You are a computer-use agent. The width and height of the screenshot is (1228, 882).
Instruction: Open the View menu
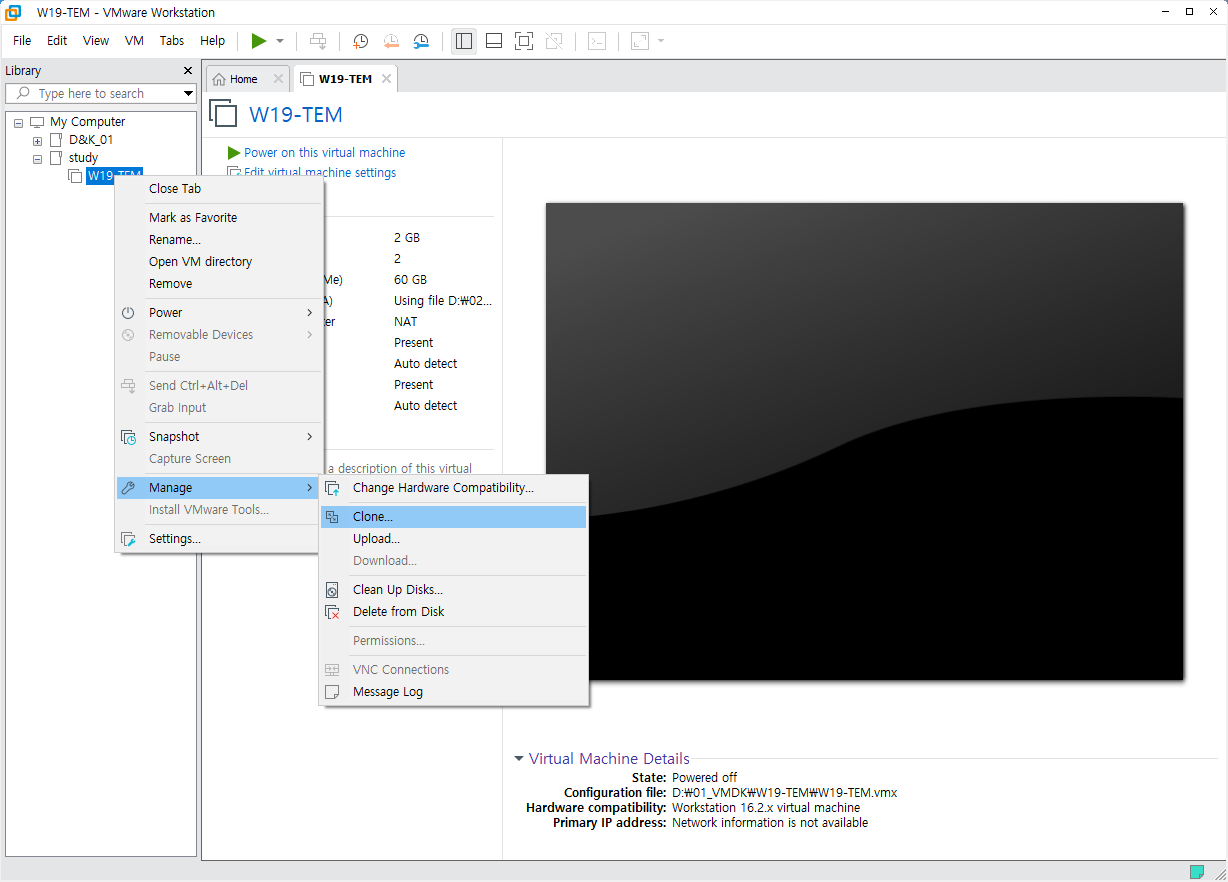96,41
